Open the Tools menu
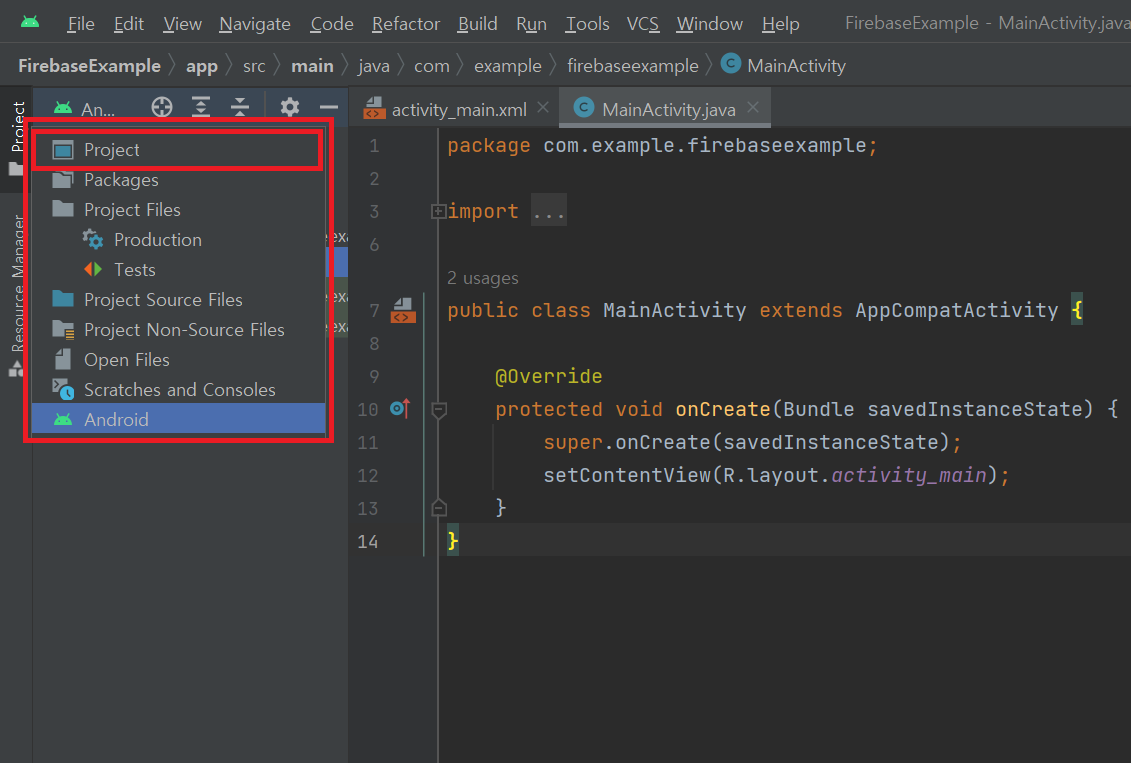This screenshot has height=763, width=1131. click(x=587, y=24)
